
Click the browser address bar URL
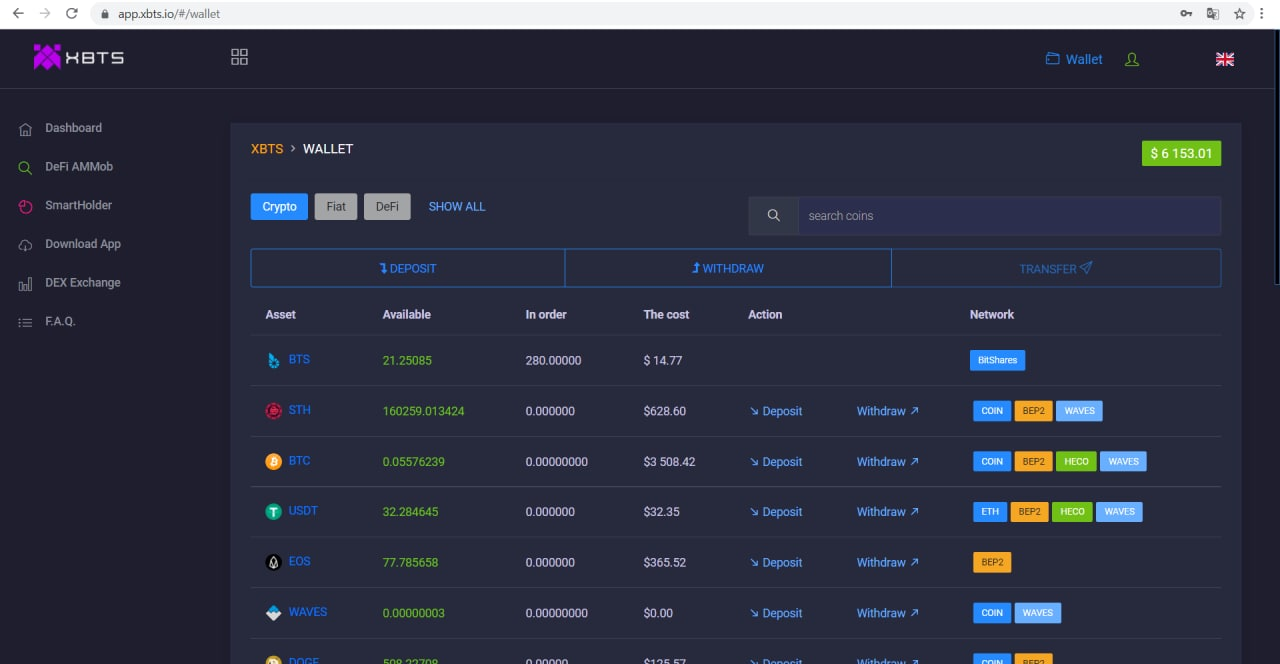[x=169, y=14]
